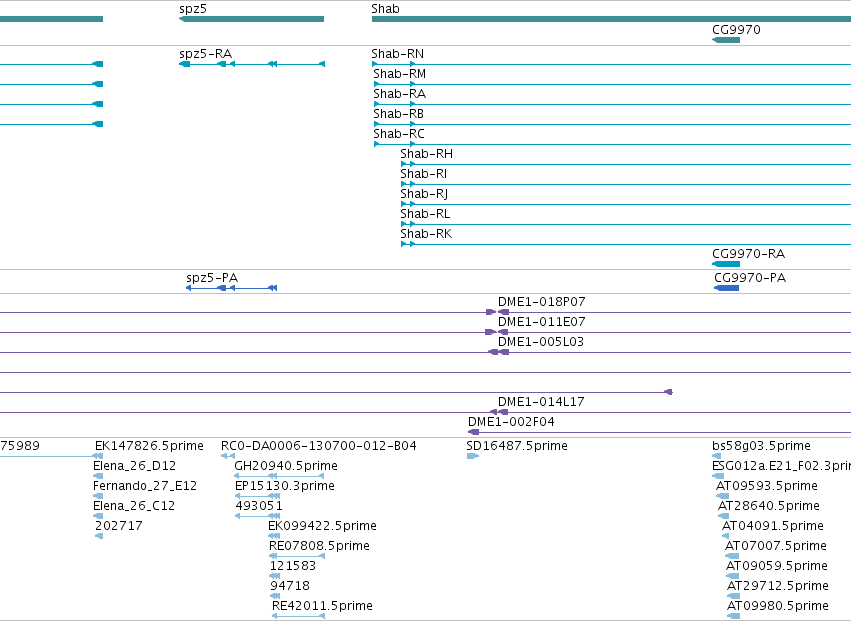
Task: Click the AT07007.5prime EST label
Action: point(776,547)
